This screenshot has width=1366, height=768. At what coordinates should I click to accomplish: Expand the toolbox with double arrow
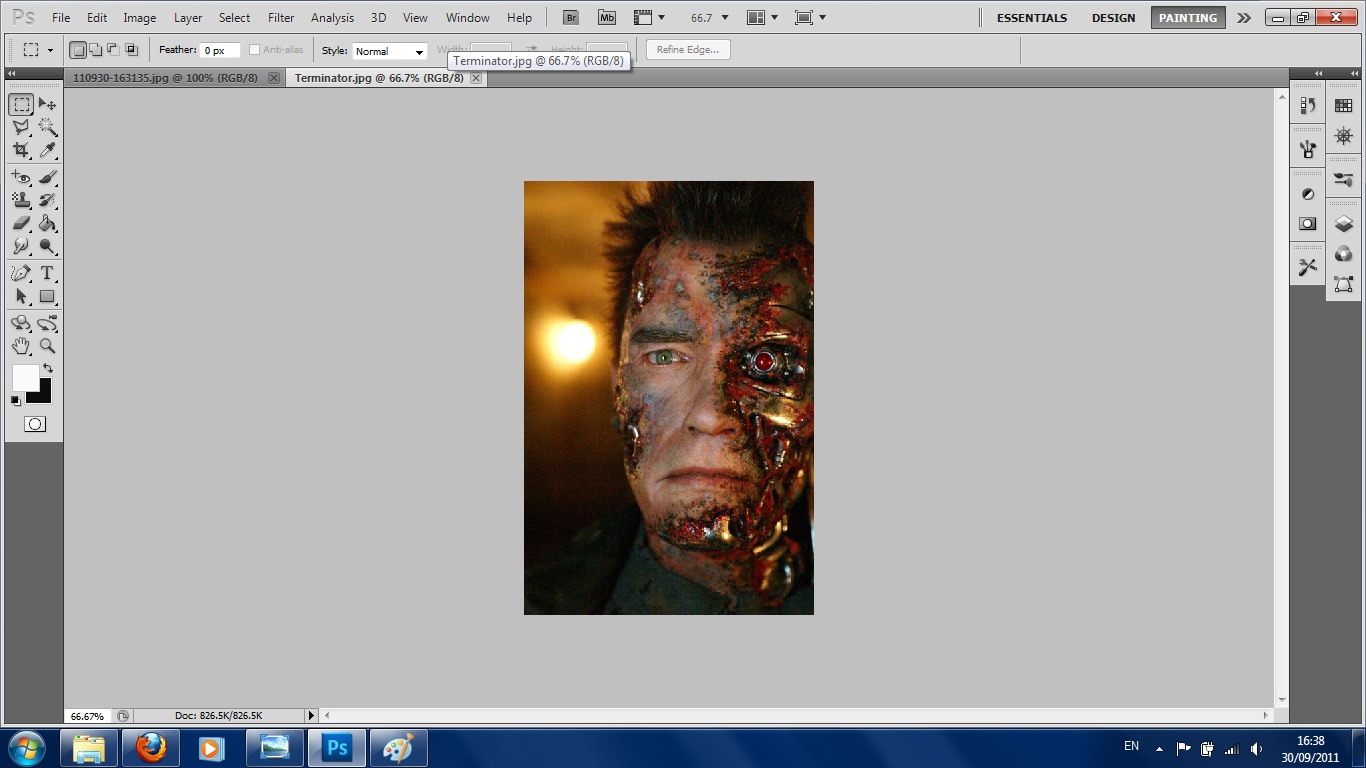[x=12, y=74]
